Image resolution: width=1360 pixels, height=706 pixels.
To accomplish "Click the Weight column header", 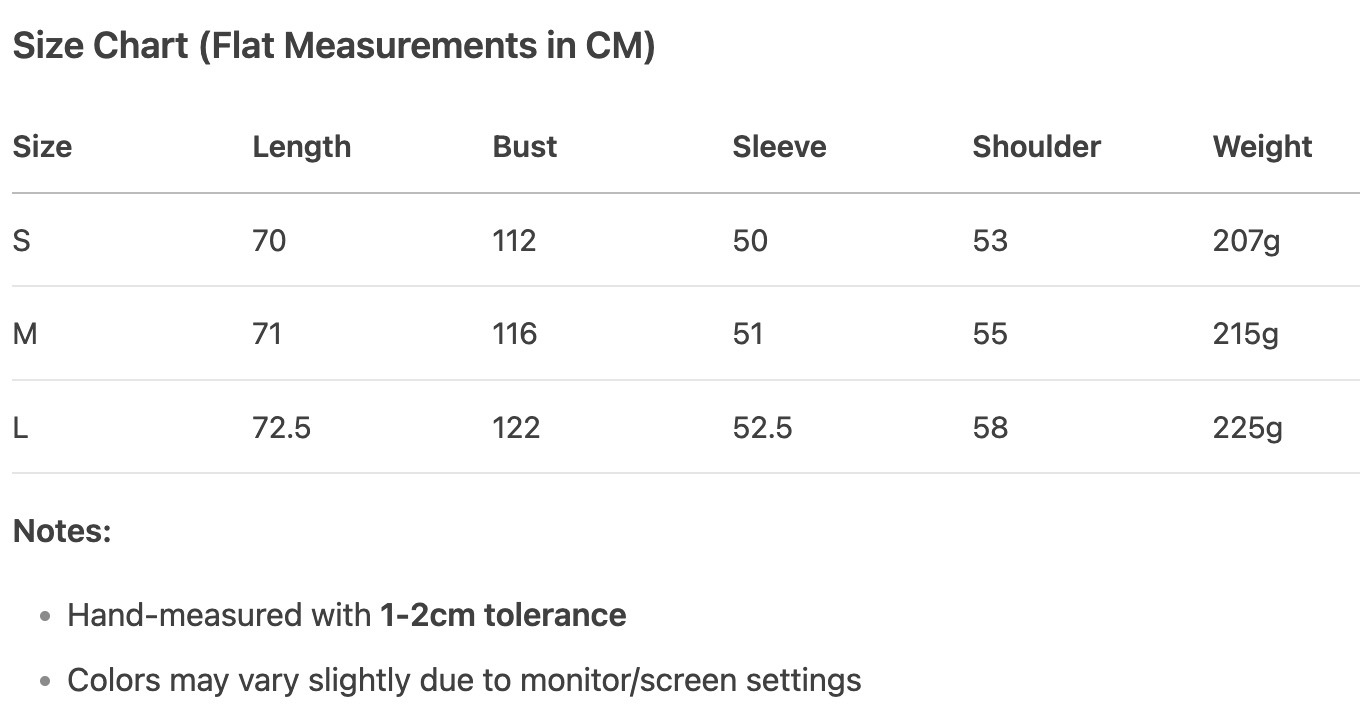I will pyautogui.click(x=1262, y=147).
